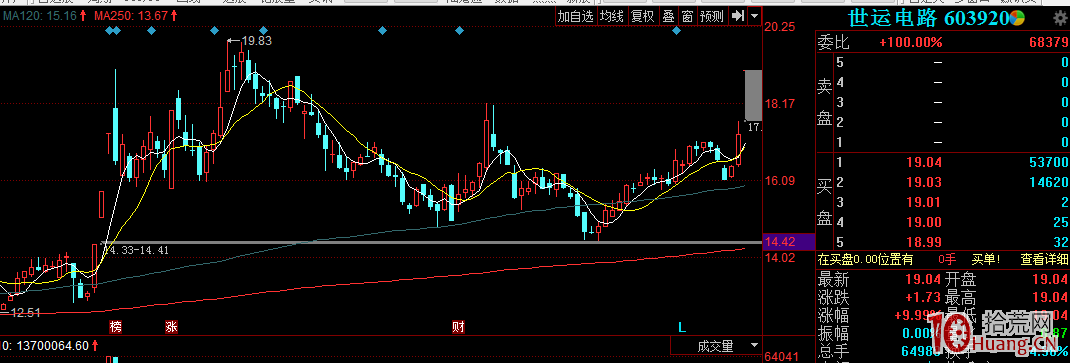Click the 世运电路 stock title
This screenshot has height=363, width=1070.
(893, 17)
